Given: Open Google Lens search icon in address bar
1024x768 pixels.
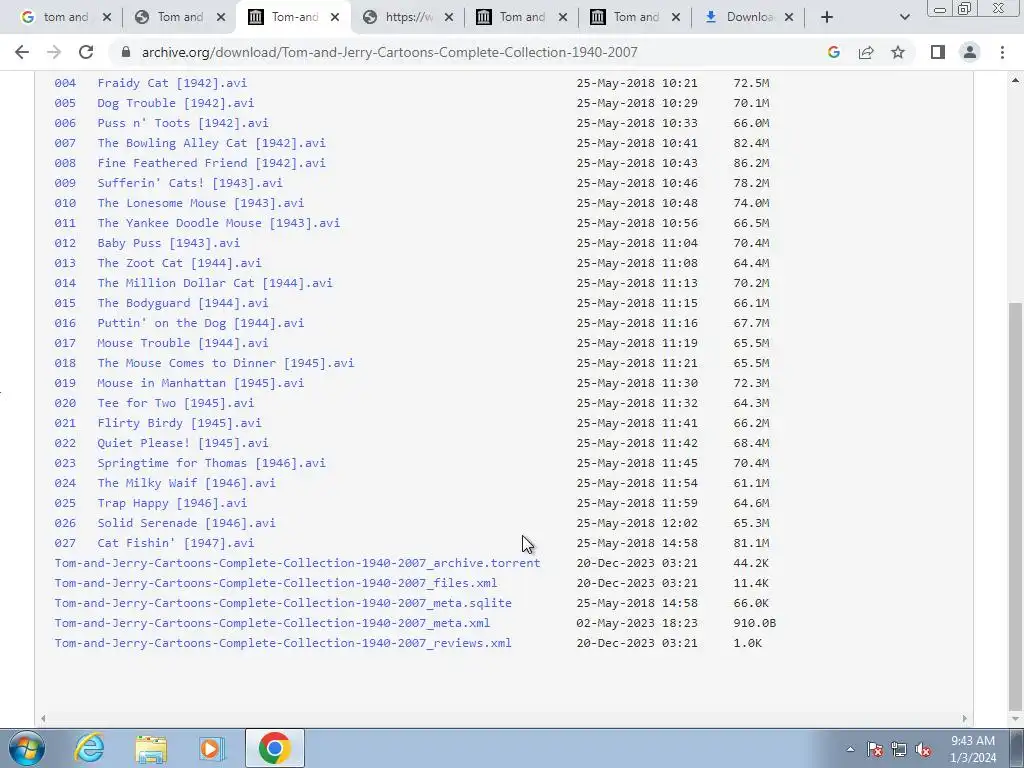Looking at the screenshot, I should 833,52.
